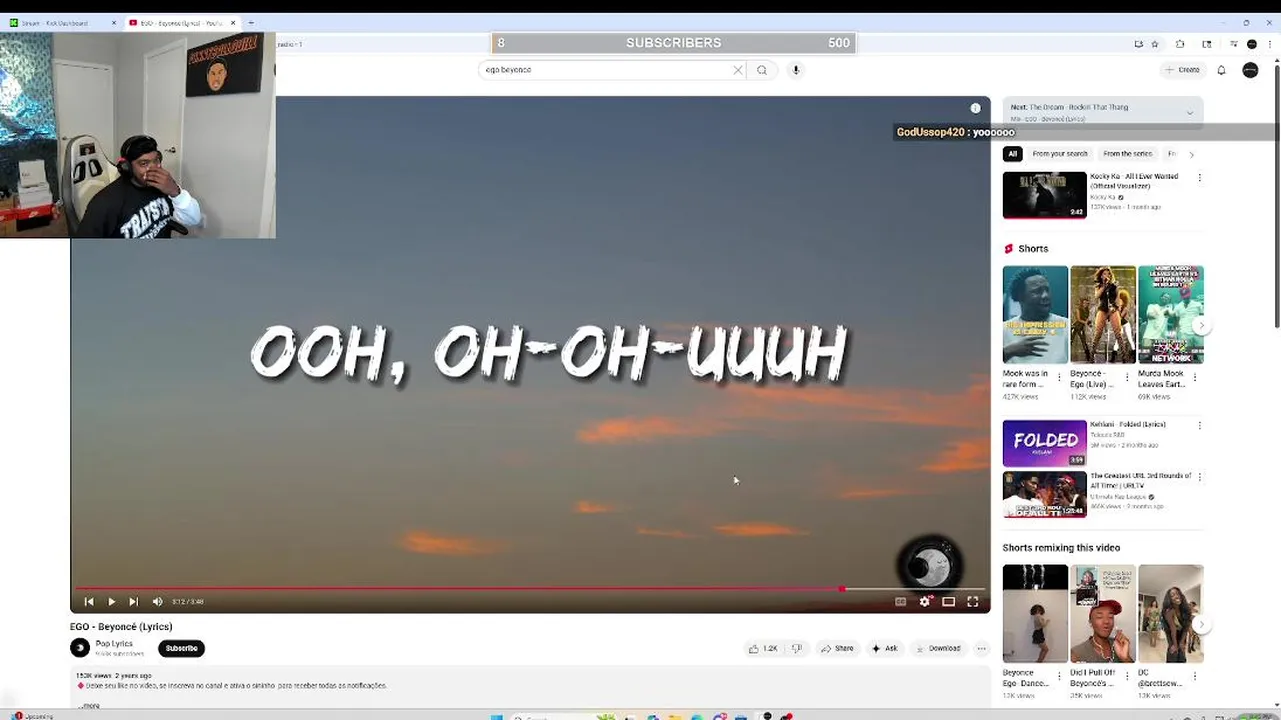Open a new browser tab
The width and height of the screenshot is (1281, 720).
250,23
